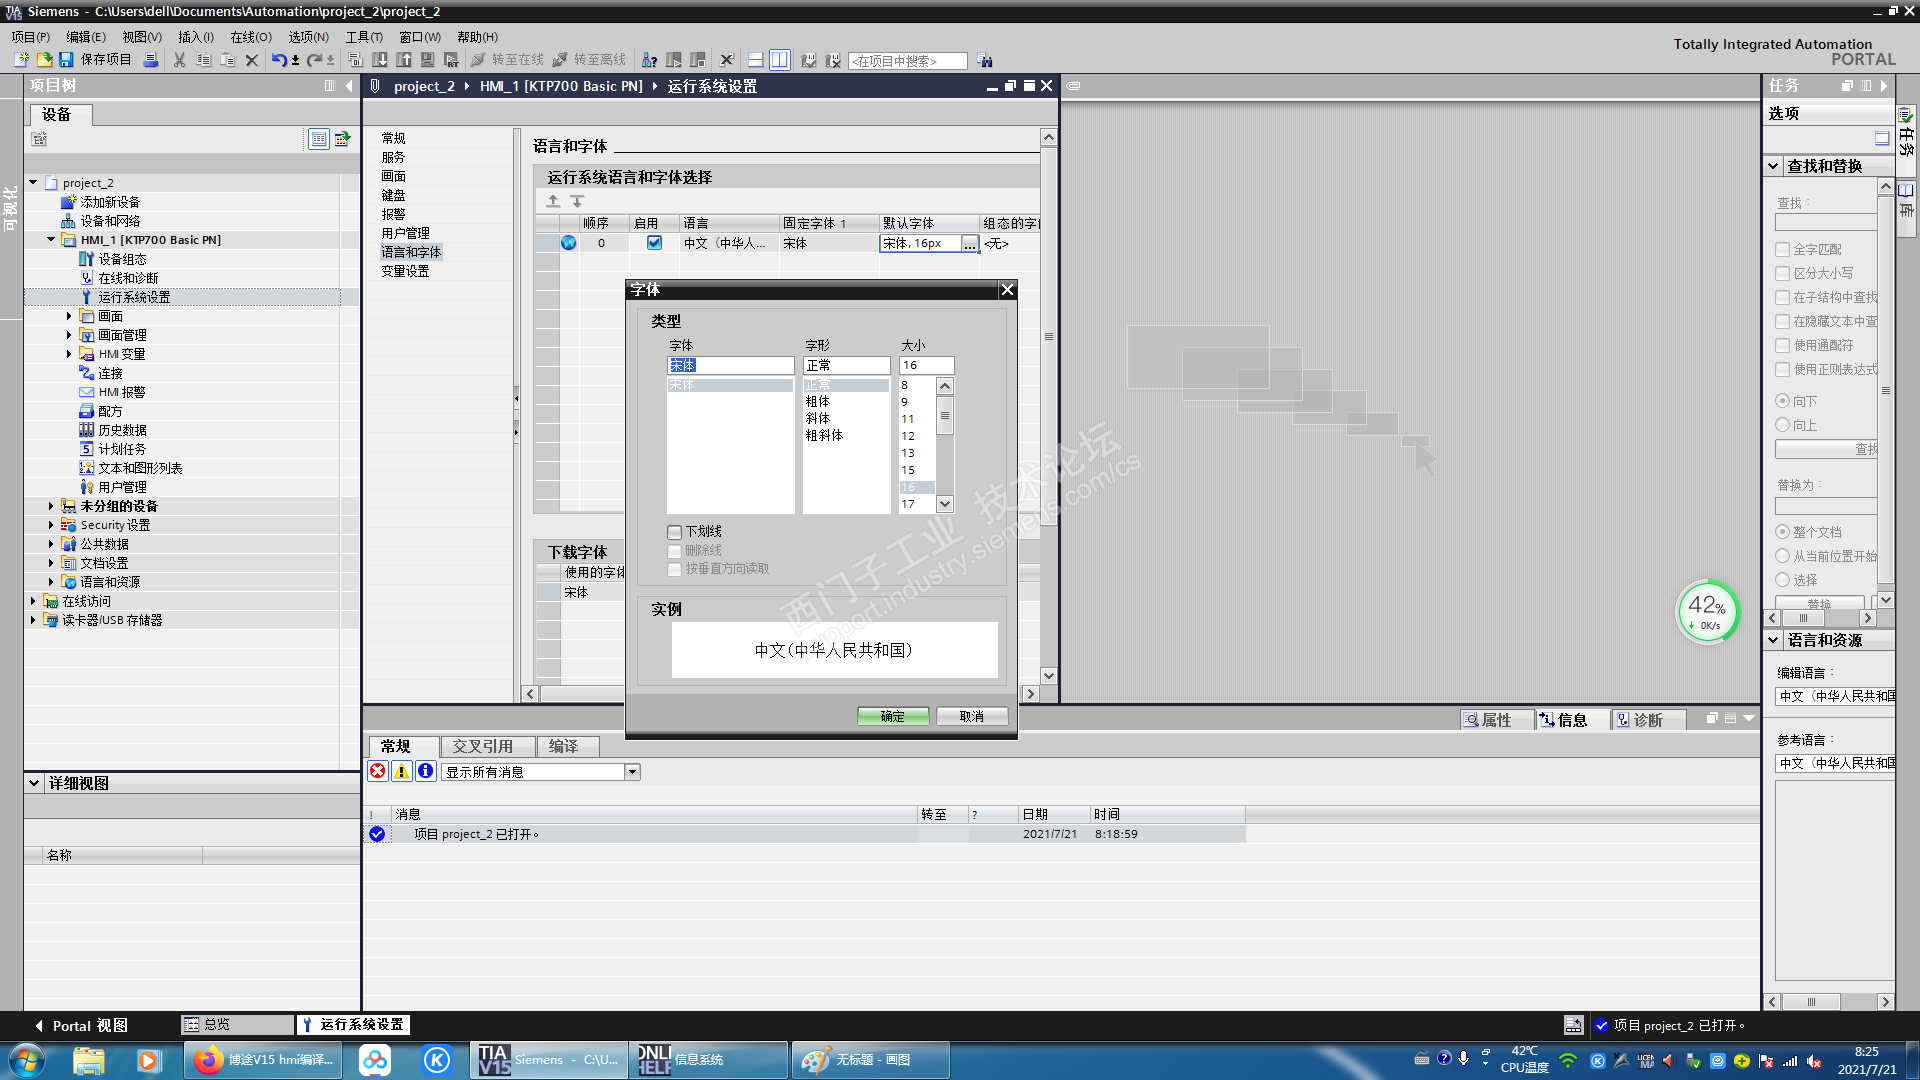This screenshot has width=1920, height=1080.
Task: Click the move language up arrow icon
Action: (553, 201)
